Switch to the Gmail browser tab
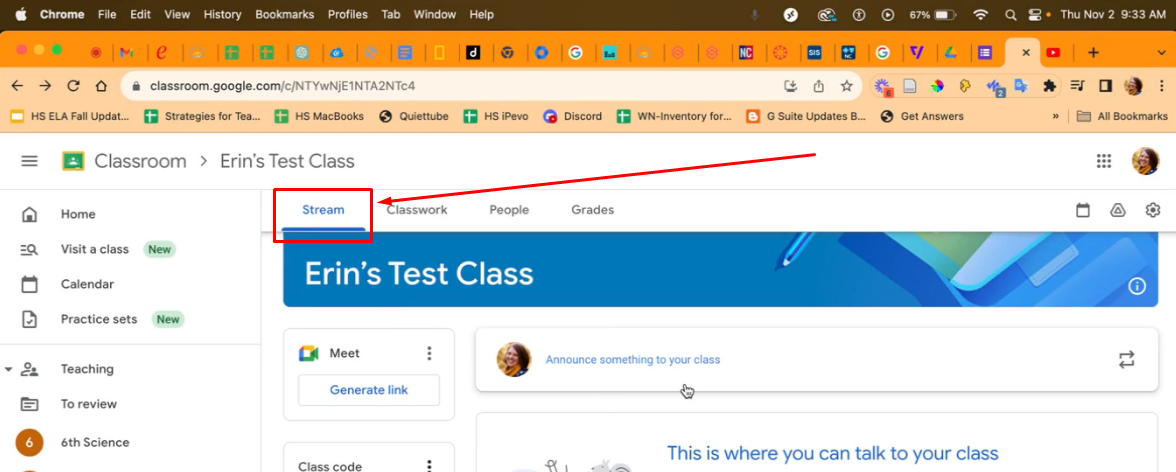The image size is (1176, 472). coord(127,53)
